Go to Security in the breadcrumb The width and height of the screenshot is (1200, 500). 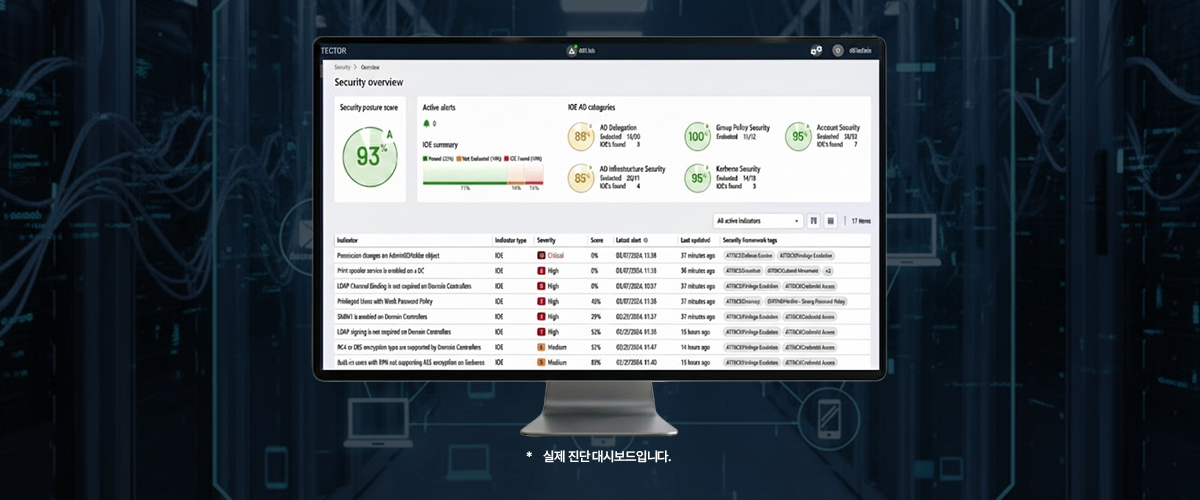click(x=342, y=66)
